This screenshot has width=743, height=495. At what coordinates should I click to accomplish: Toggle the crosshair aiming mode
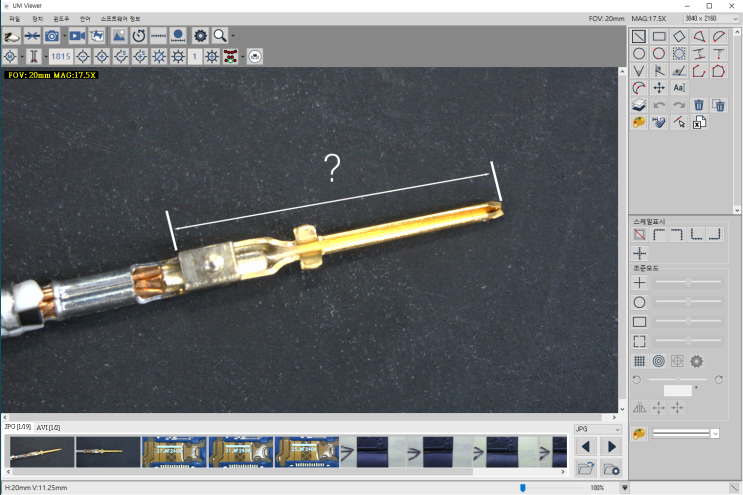pos(639,283)
